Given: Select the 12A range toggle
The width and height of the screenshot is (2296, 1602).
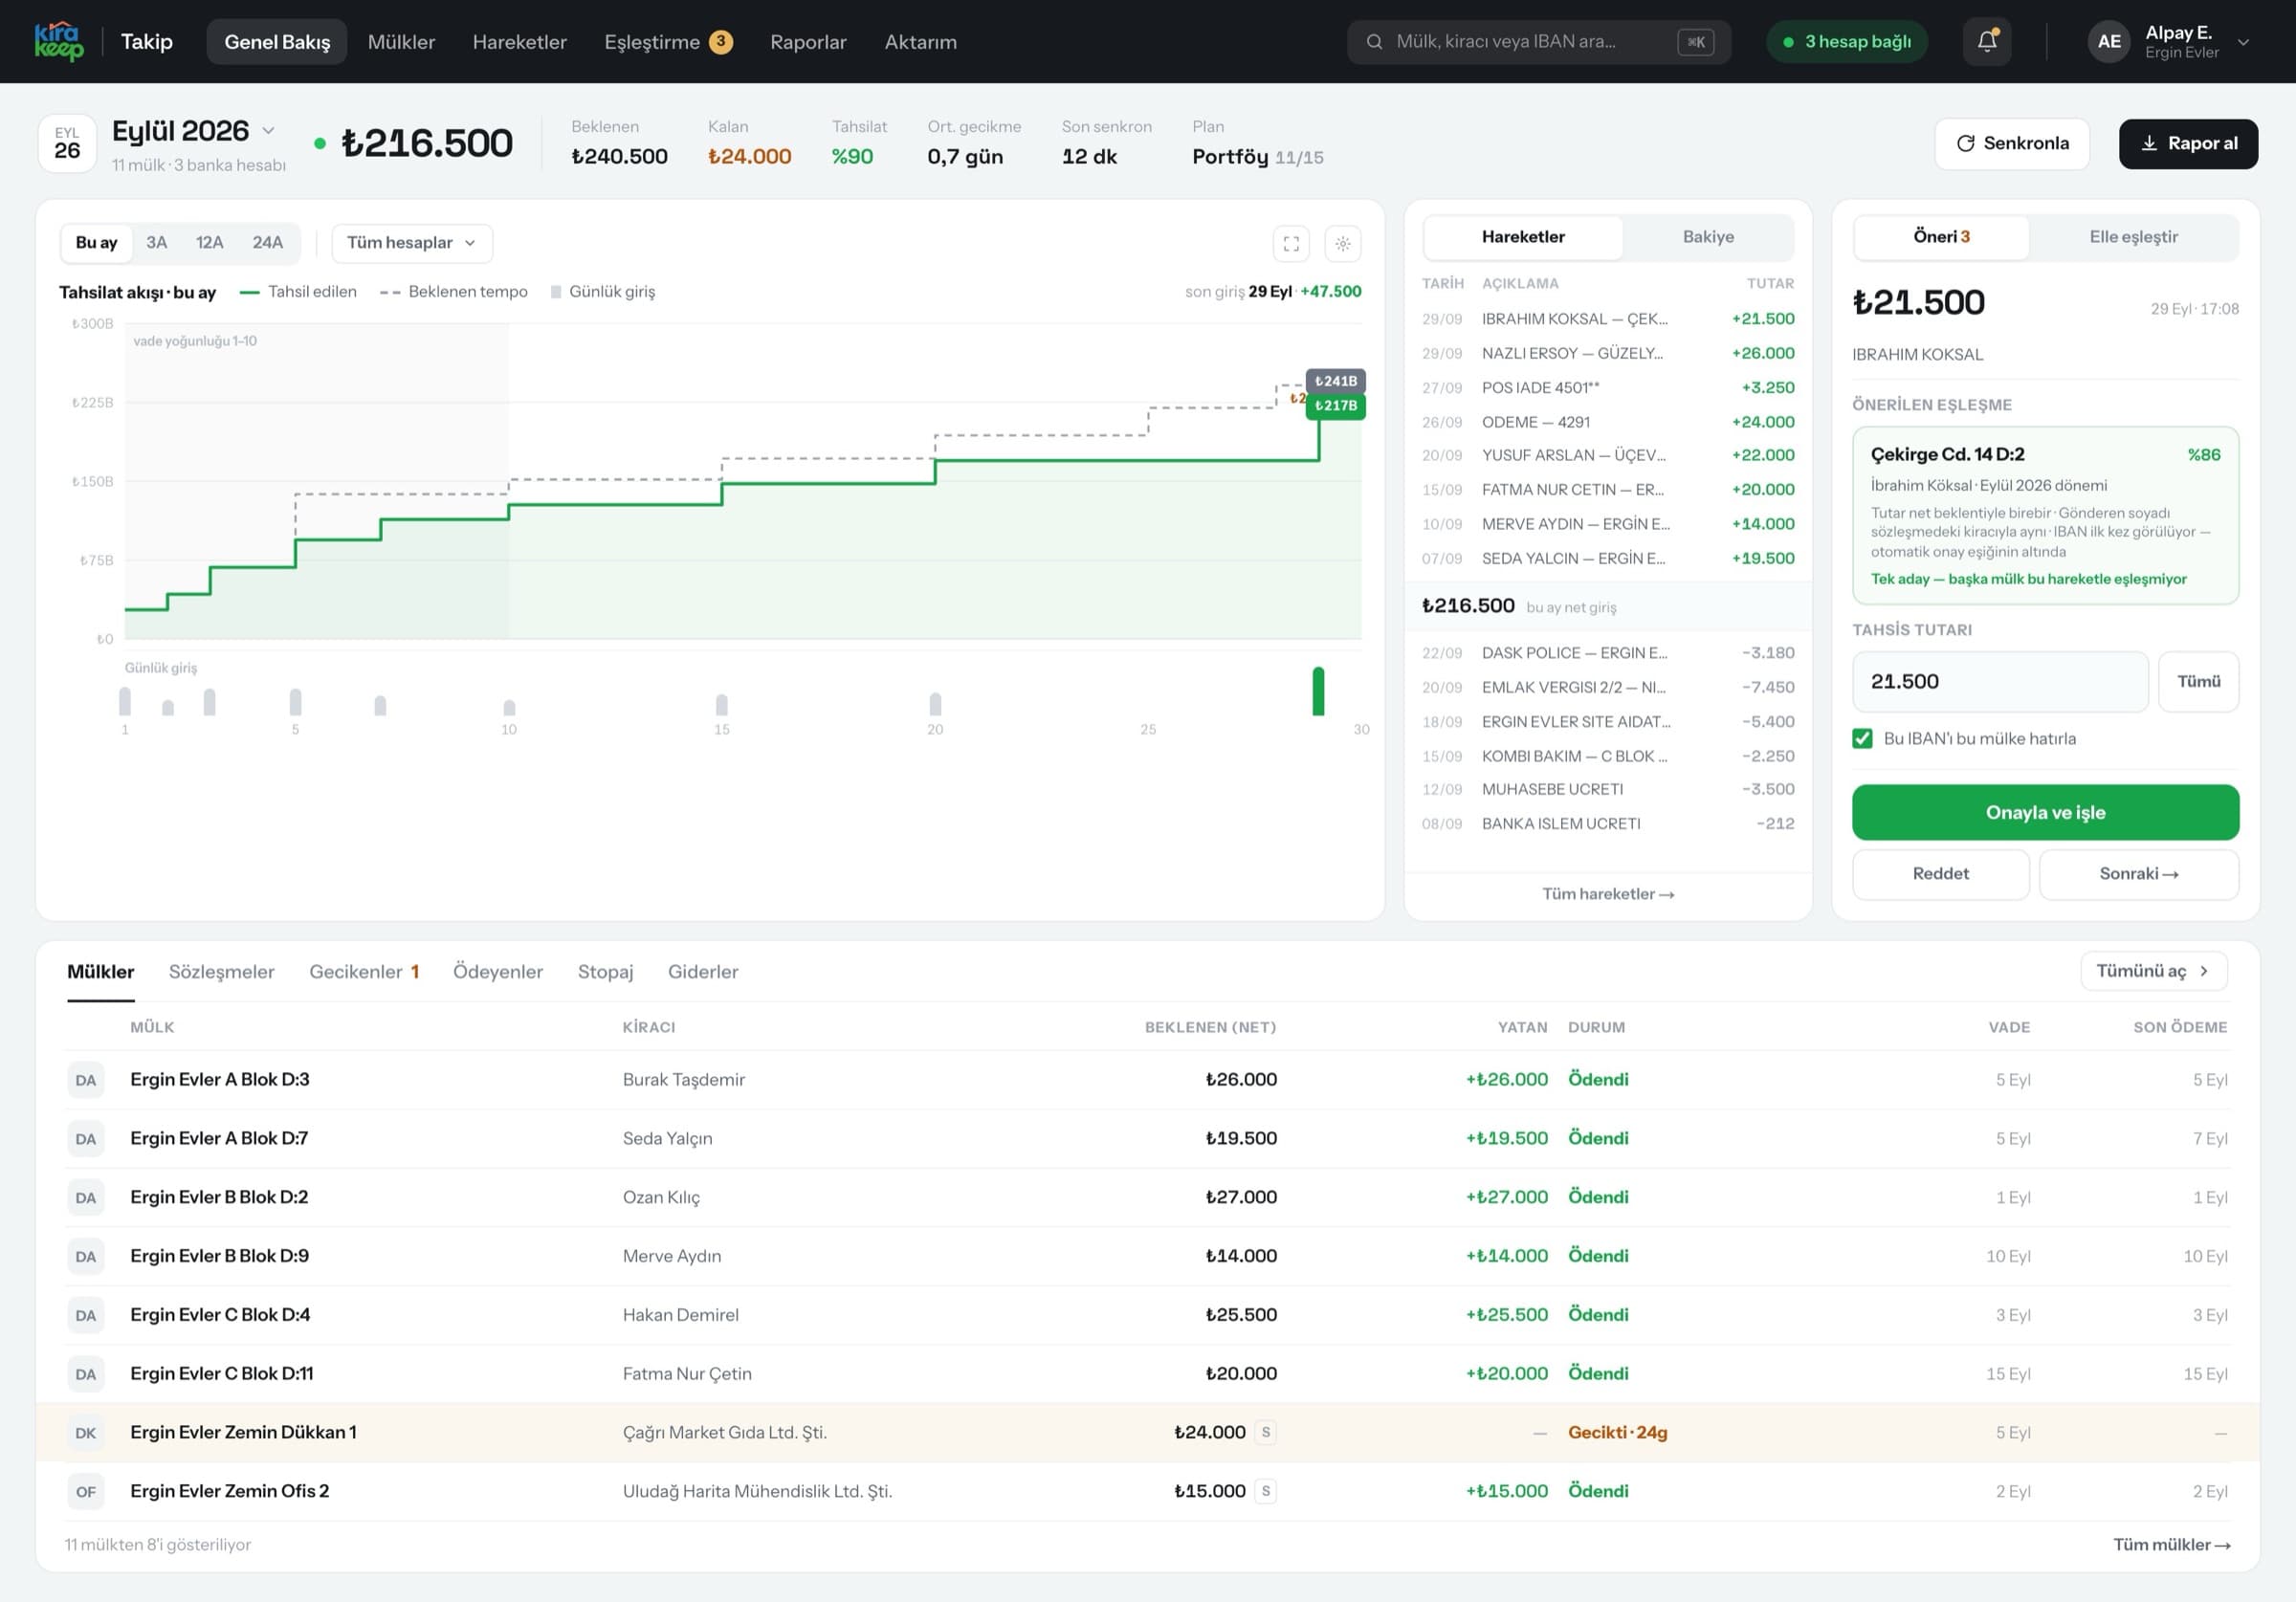Looking at the screenshot, I should [x=209, y=242].
